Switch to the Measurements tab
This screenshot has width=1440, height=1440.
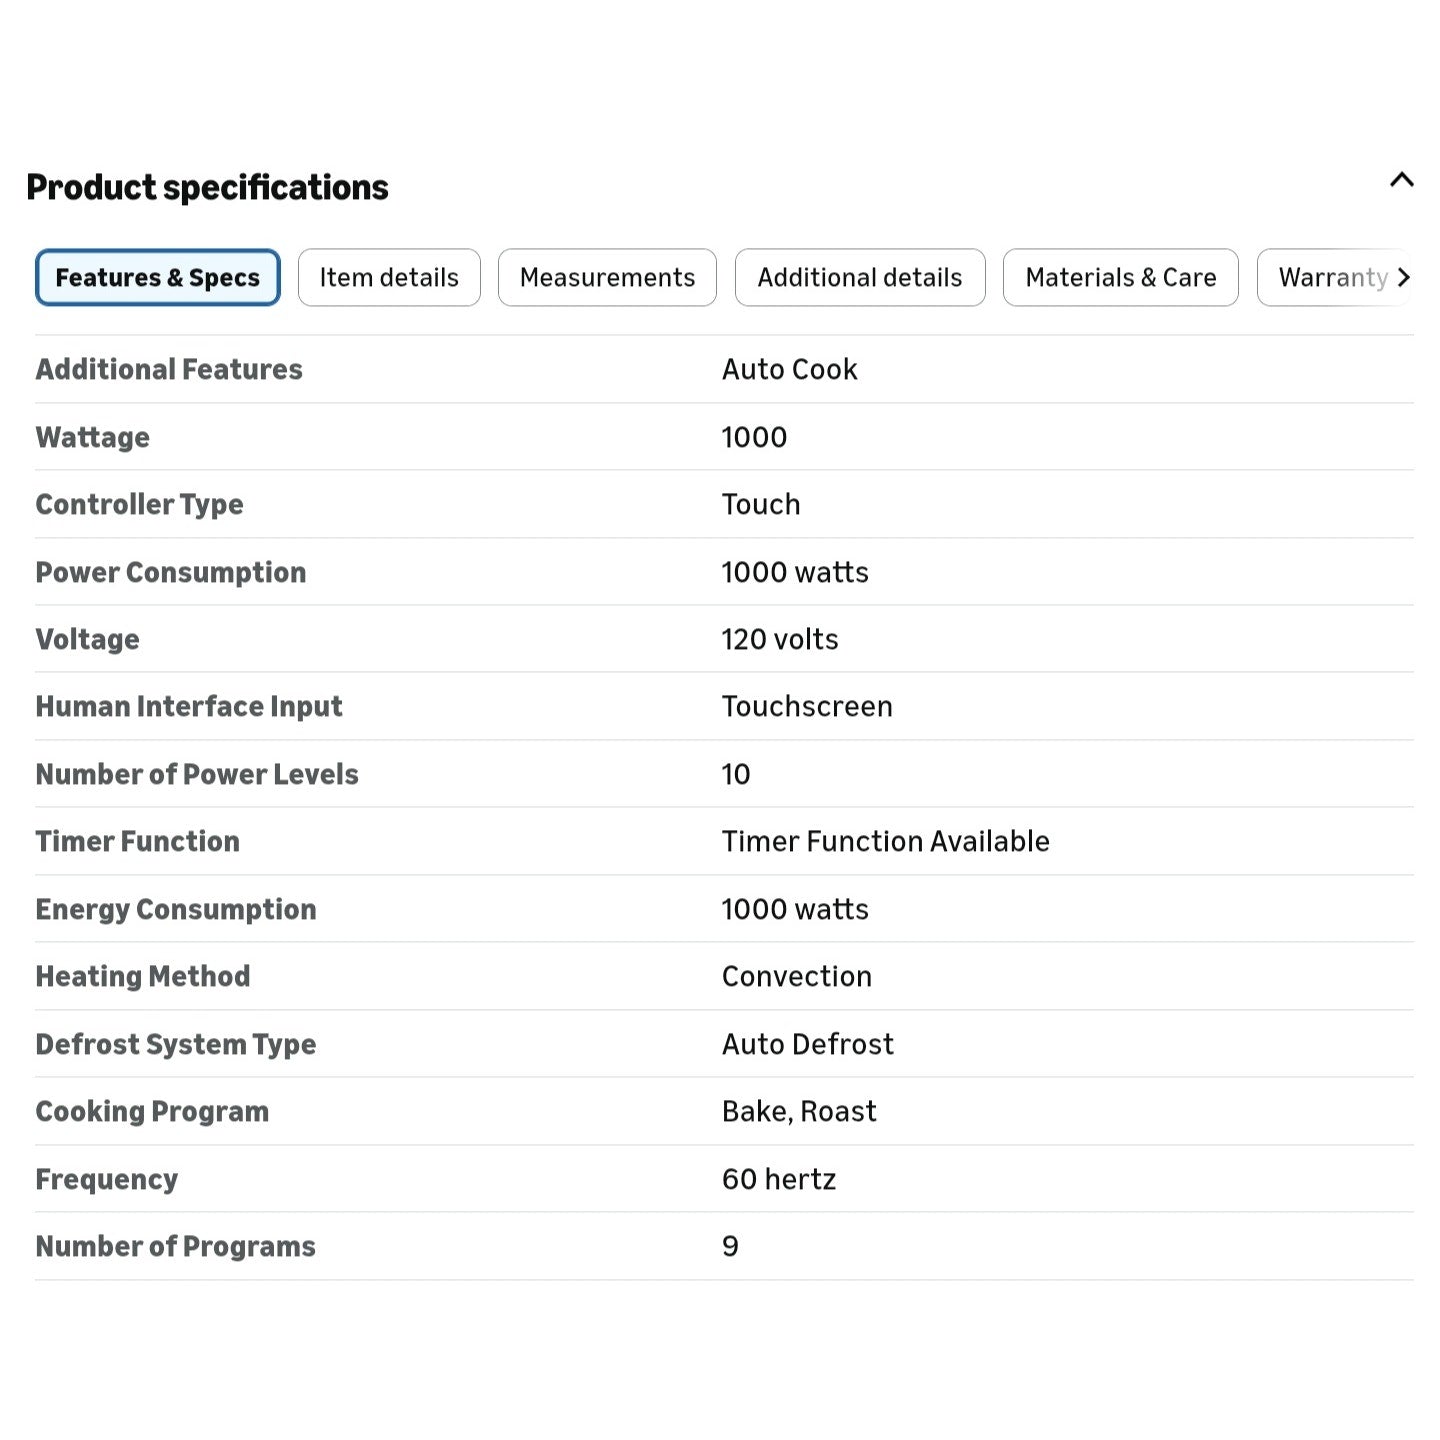click(x=607, y=277)
